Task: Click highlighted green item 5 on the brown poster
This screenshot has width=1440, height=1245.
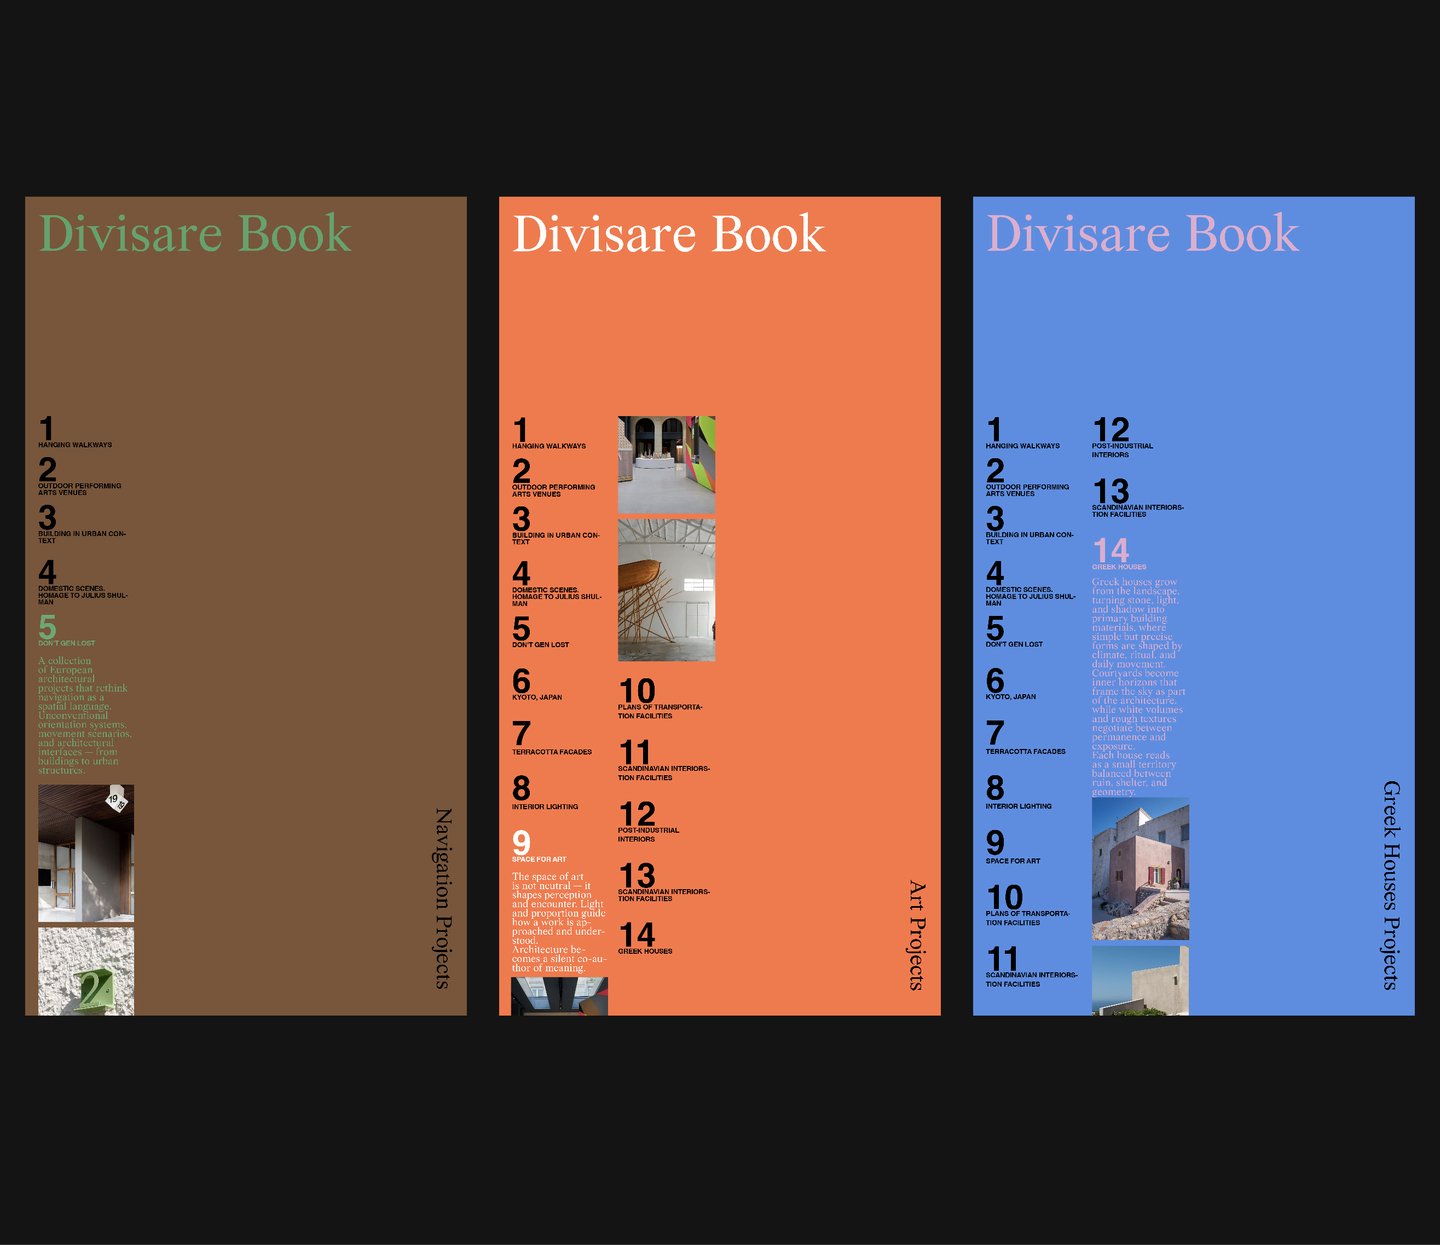Action: [67, 630]
